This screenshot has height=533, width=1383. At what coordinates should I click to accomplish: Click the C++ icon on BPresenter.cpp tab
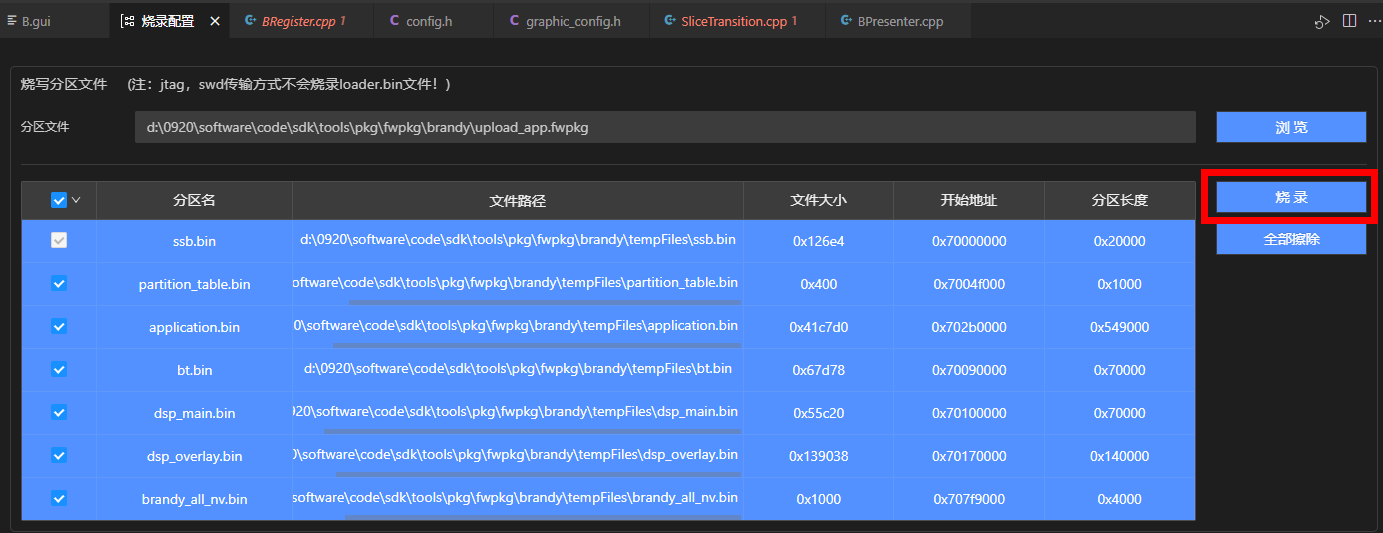(x=845, y=21)
